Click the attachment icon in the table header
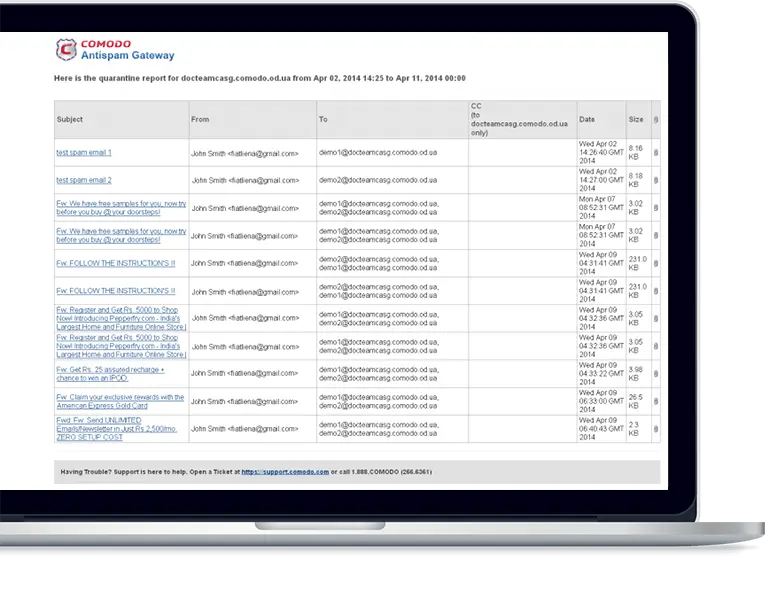The image size is (783, 600). coord(656,119)
